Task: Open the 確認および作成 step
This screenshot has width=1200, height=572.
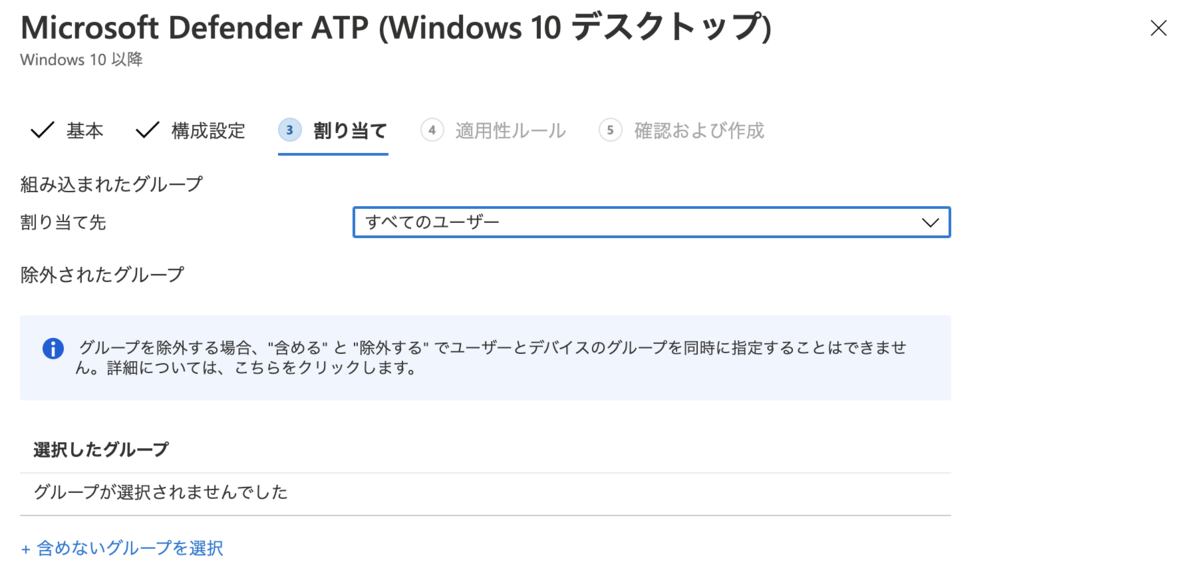Action: [x=681, y=131]
